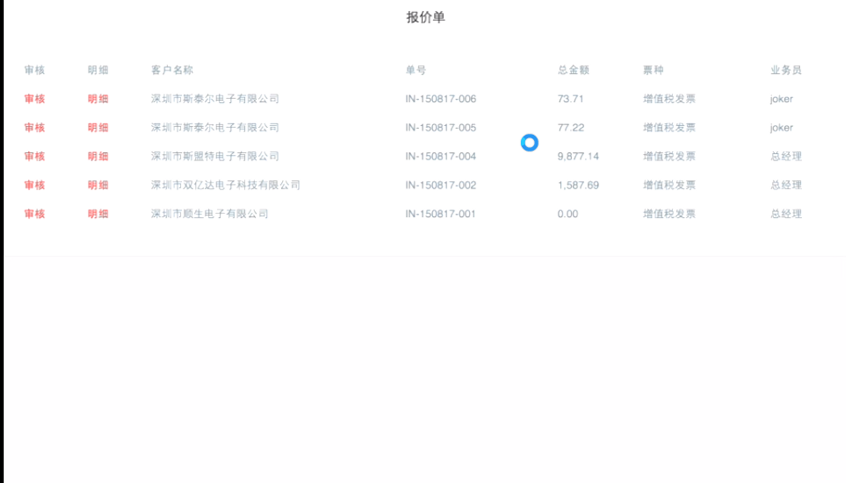846x483 pixels.
Task: Click 审核 for order IN-150817-002
Action: pos(35,185)
